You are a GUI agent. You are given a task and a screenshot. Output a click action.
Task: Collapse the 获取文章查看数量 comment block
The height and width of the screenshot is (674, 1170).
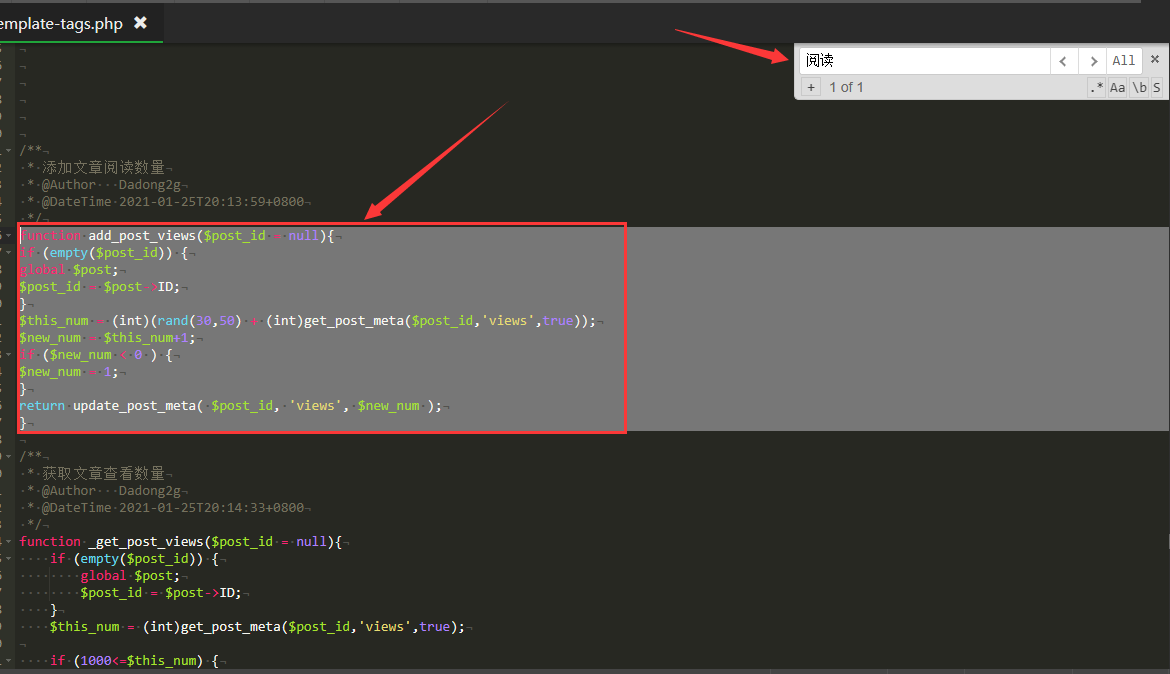pyautogui.click(x=9, y=457)
